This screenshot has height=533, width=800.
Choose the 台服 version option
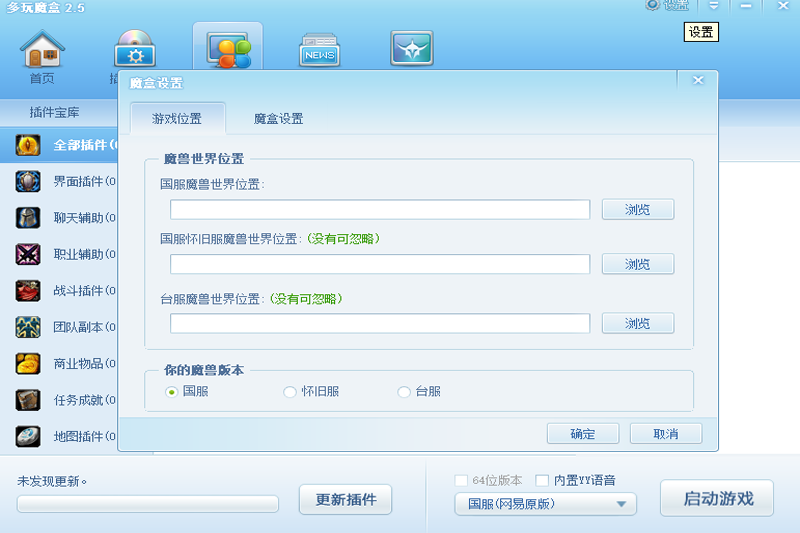tap(404, 392)
